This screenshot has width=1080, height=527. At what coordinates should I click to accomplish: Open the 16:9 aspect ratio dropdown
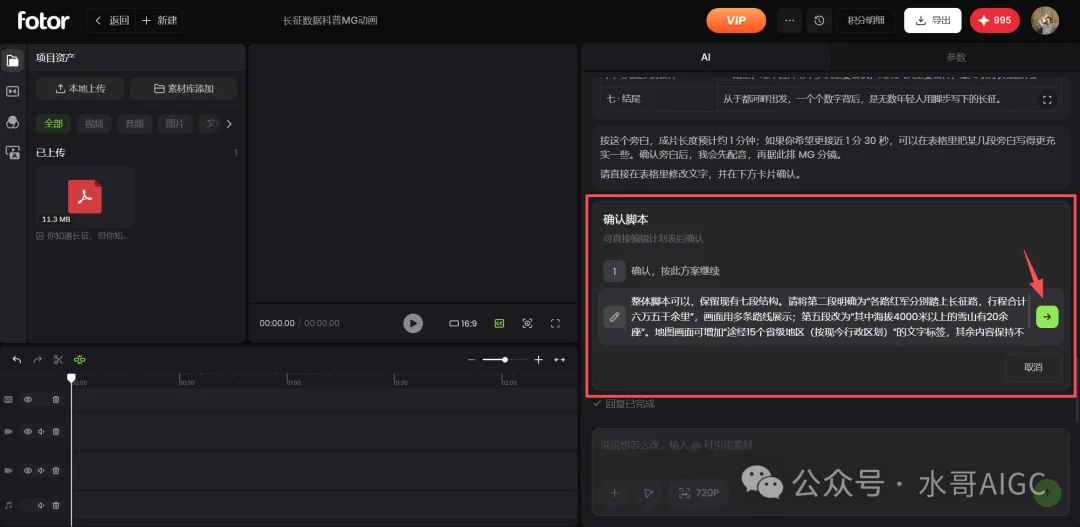pyautogui.click(x=463, y=323)
